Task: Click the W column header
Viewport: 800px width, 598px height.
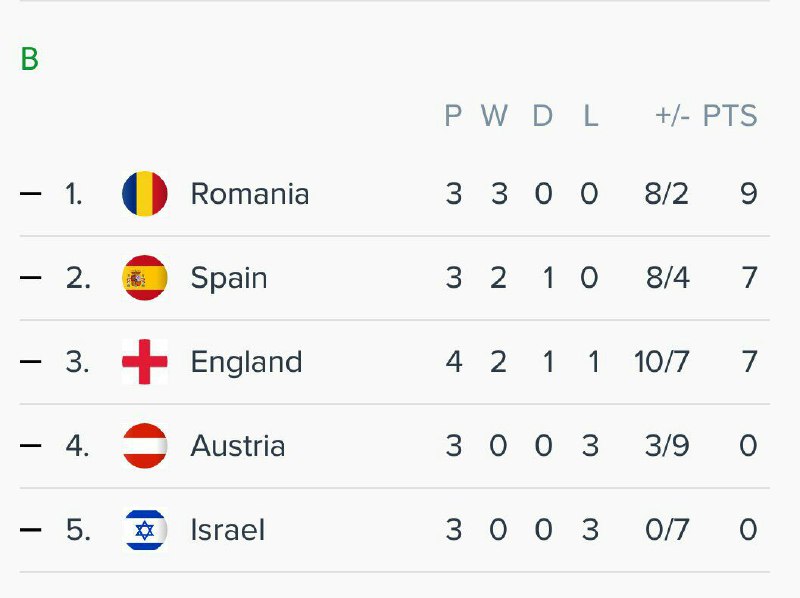Action: pos(494,116)
